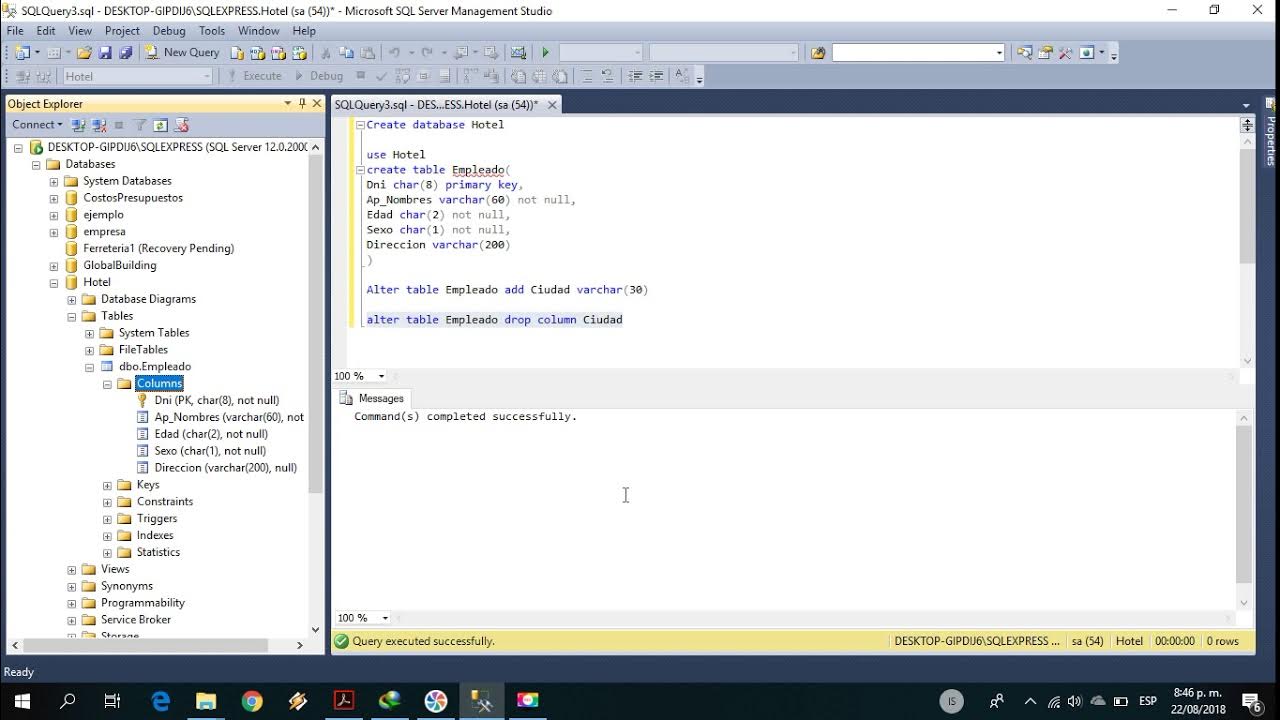
Task: Click the Parse checkmark icon
Action: (x=381, y=76)
